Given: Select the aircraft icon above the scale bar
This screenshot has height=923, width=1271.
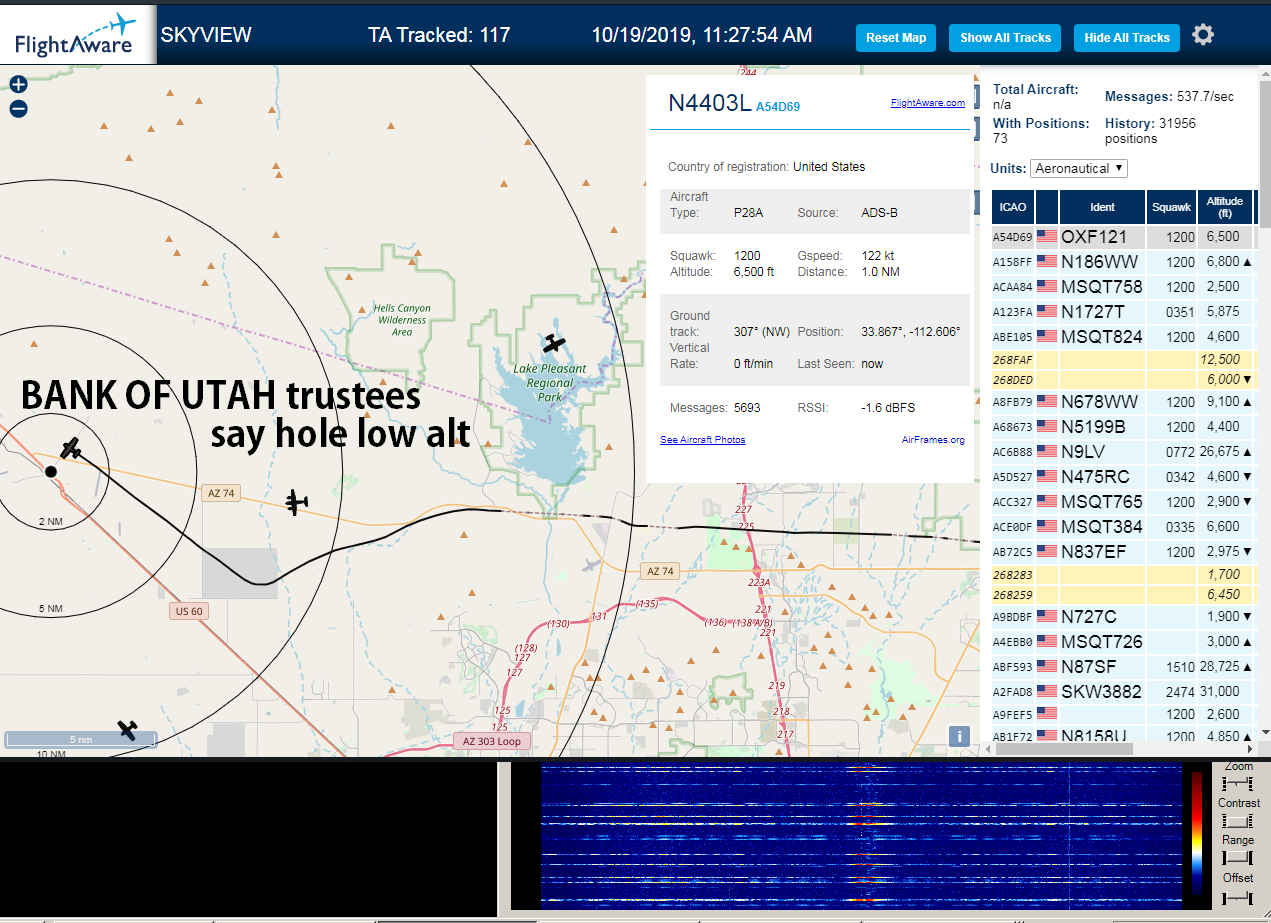Looking at the screenshot, I should click(127, 730).
